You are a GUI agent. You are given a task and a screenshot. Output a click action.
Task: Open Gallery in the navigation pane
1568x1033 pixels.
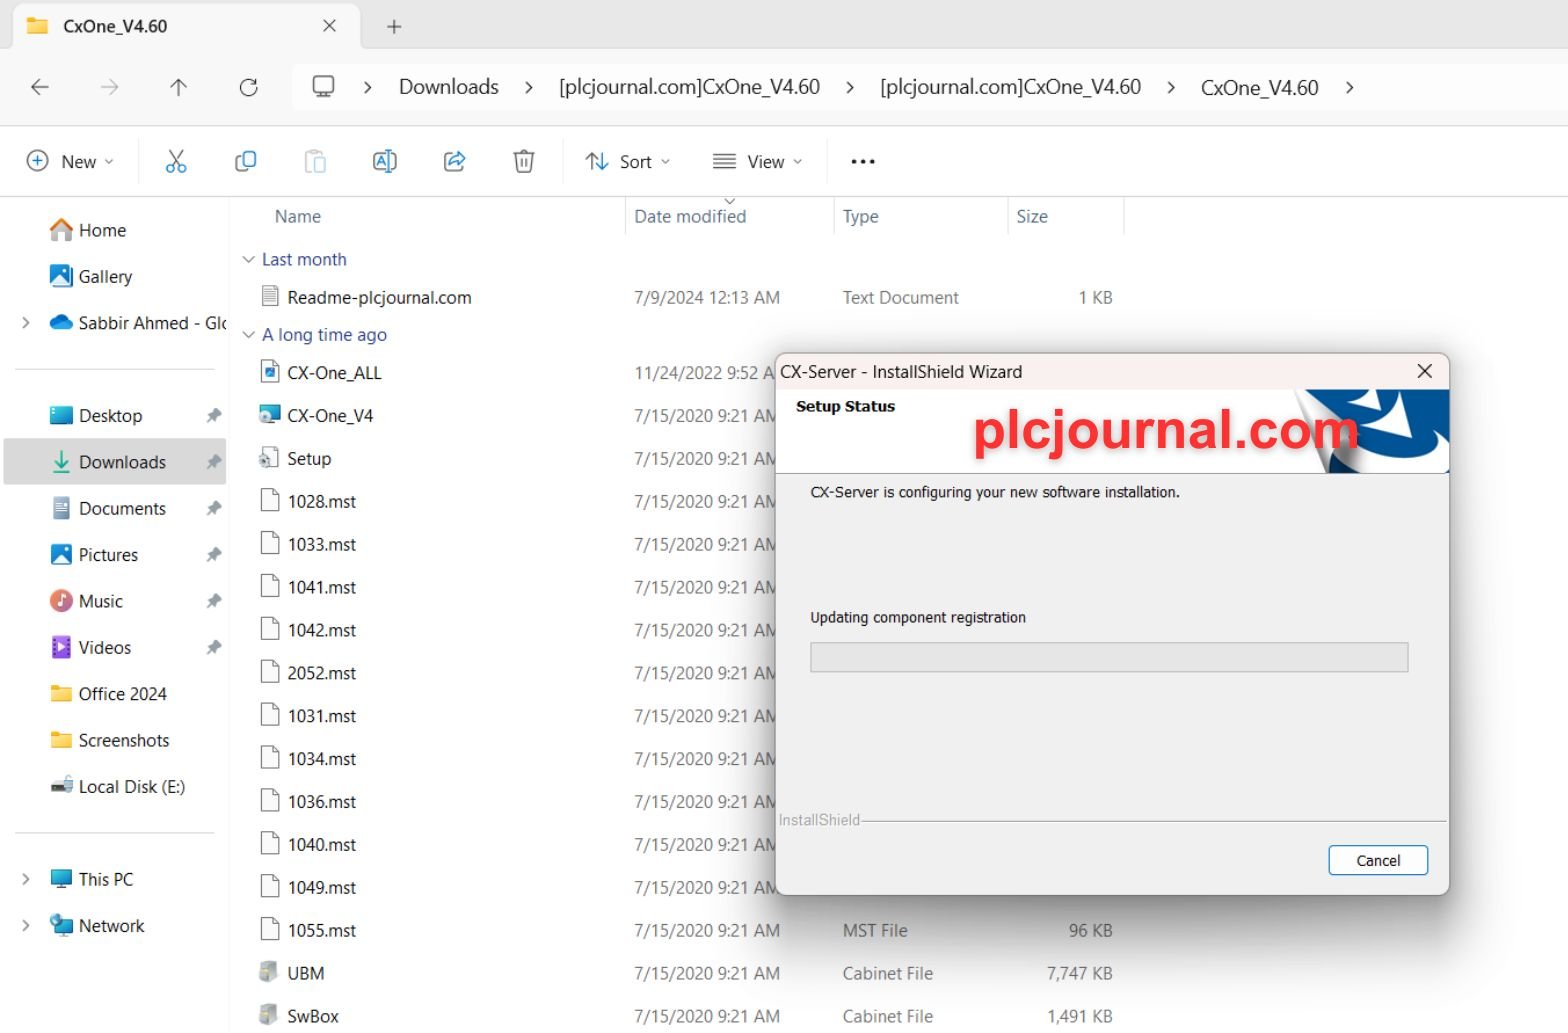[x=105, y=276]
